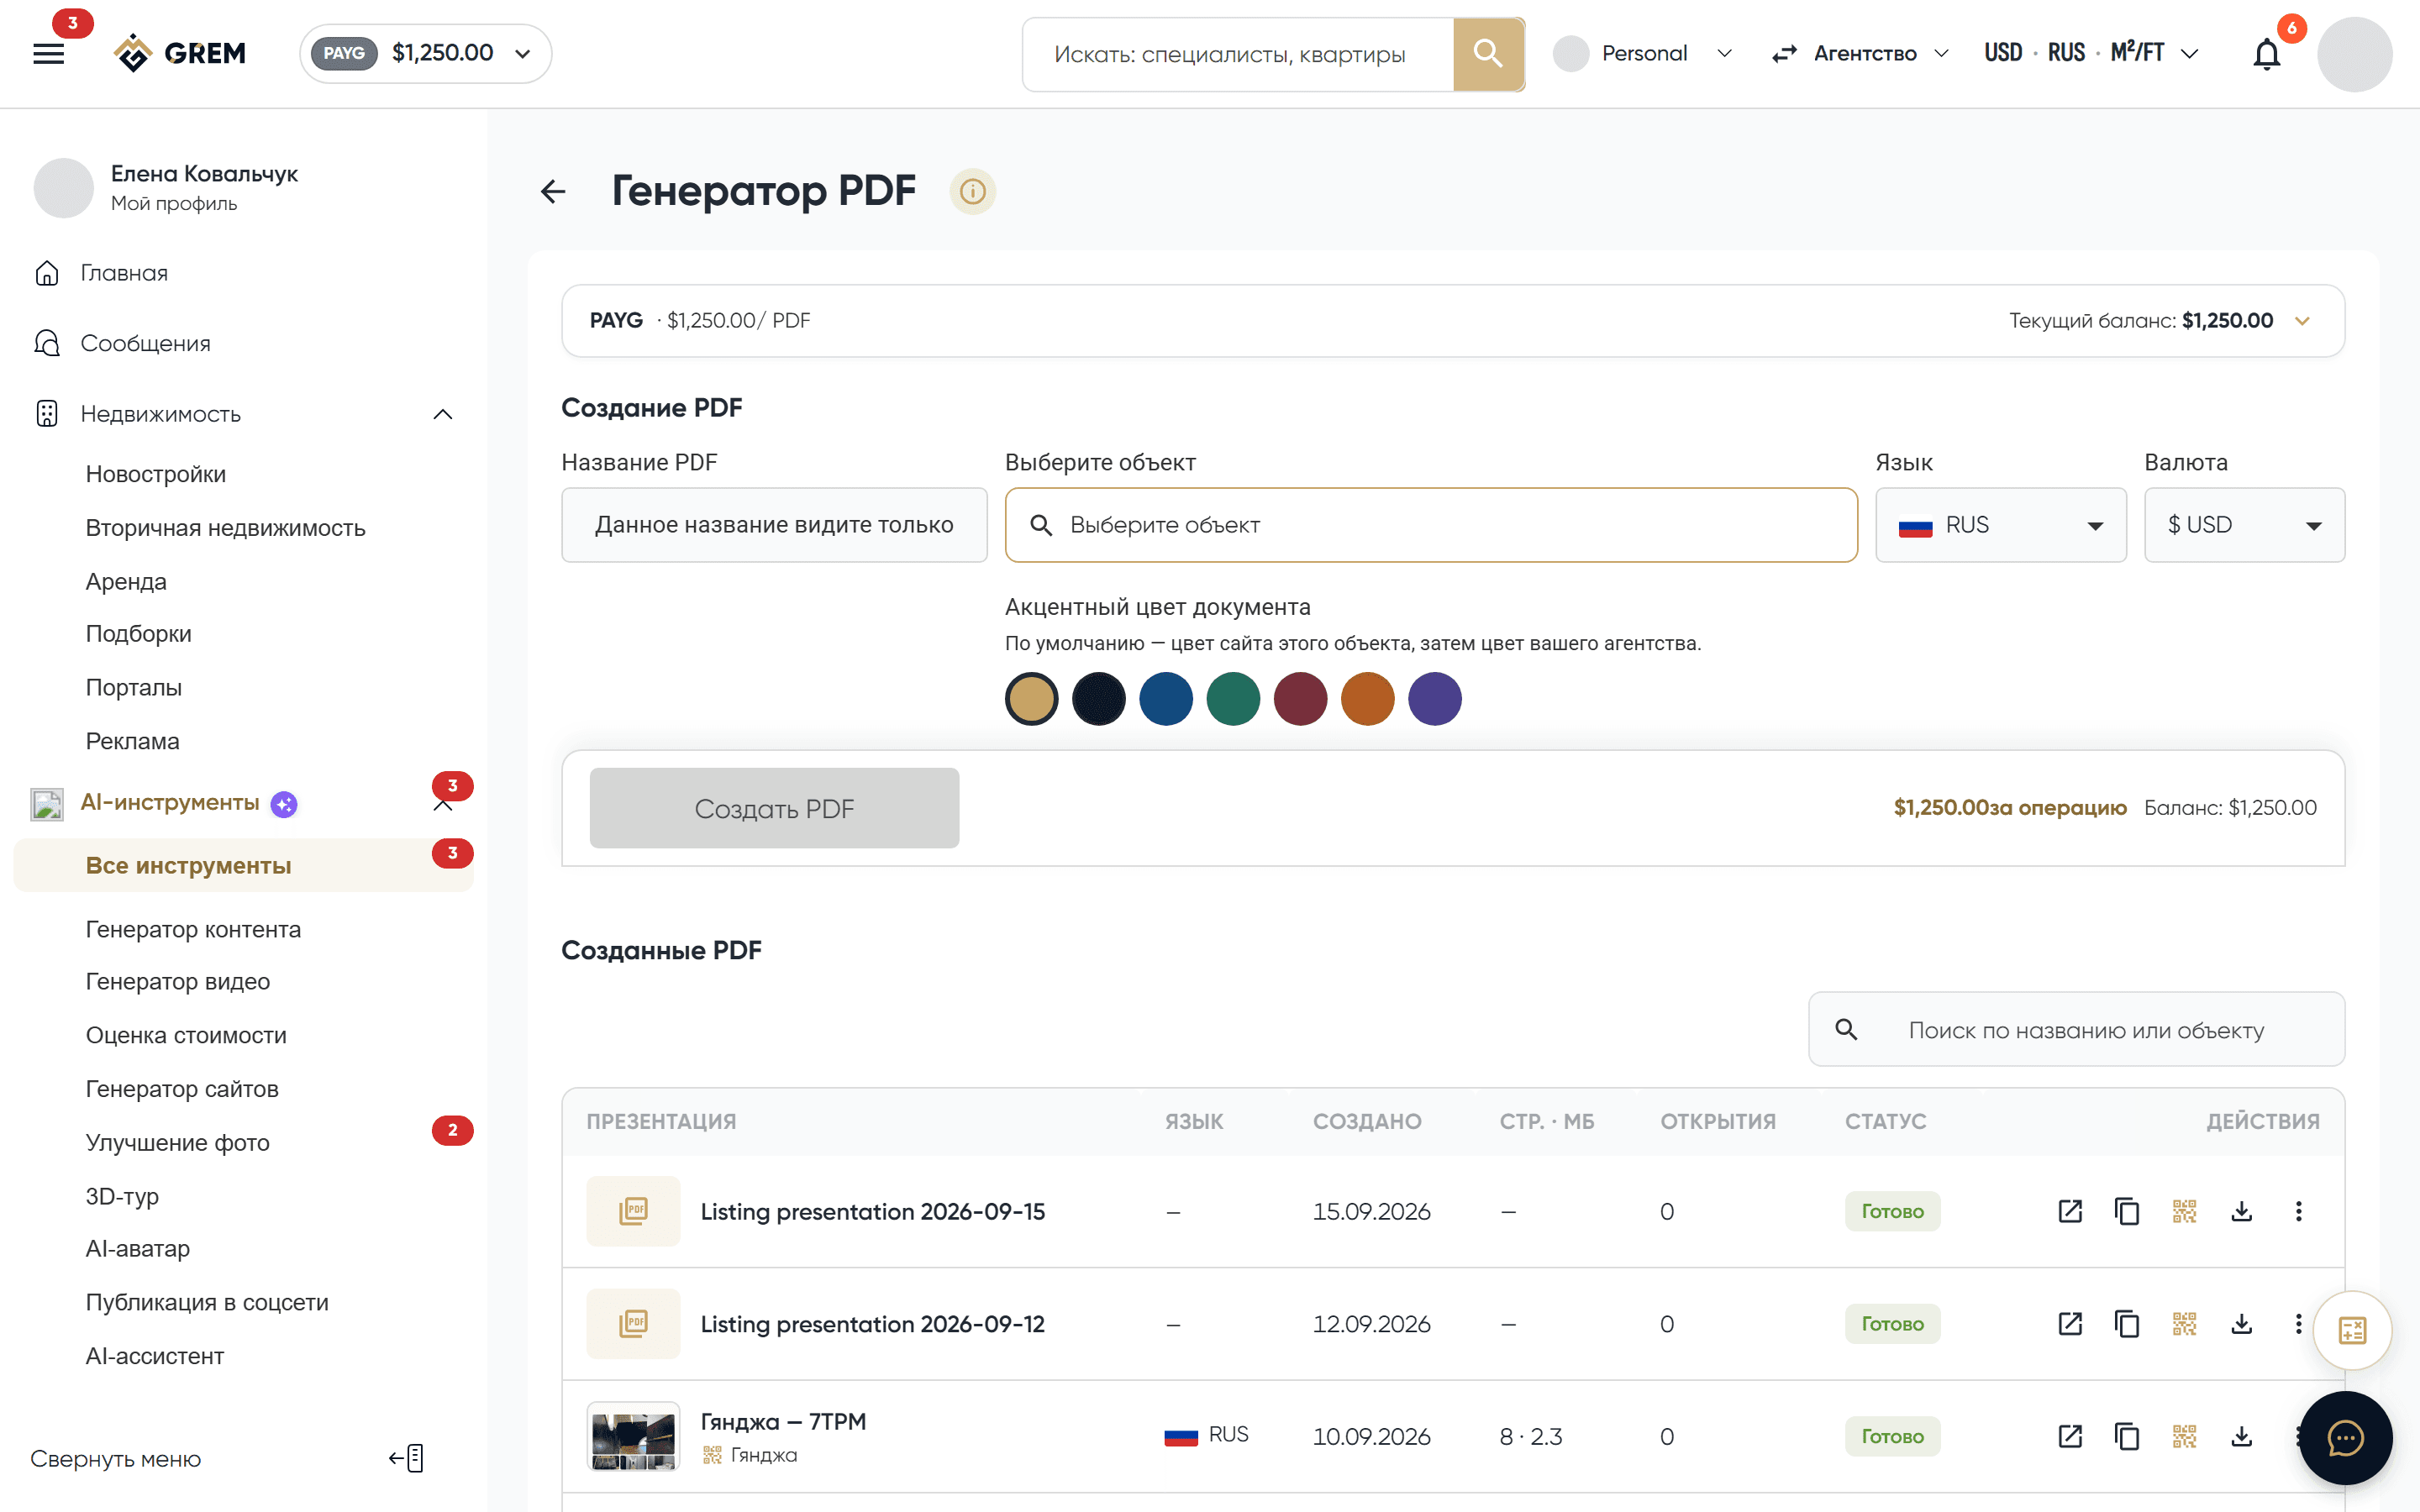Click the Гянджа — 7ТРМ presentation thumbnail
2420x1512 pixels.
click(633, 1436)
